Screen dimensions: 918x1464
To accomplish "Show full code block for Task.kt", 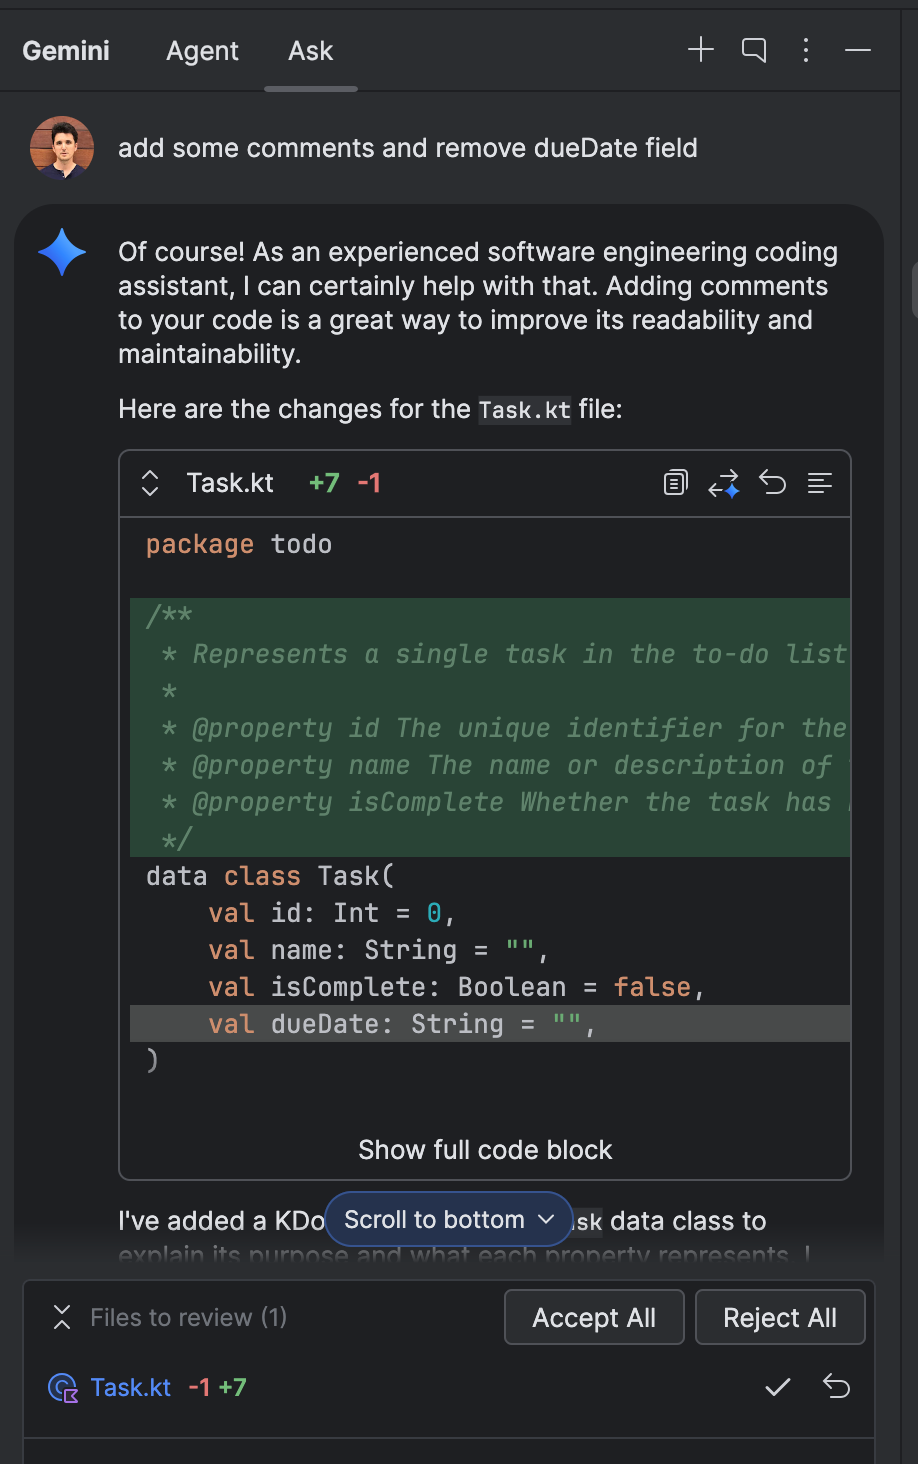I will (x=485, y=1150).
